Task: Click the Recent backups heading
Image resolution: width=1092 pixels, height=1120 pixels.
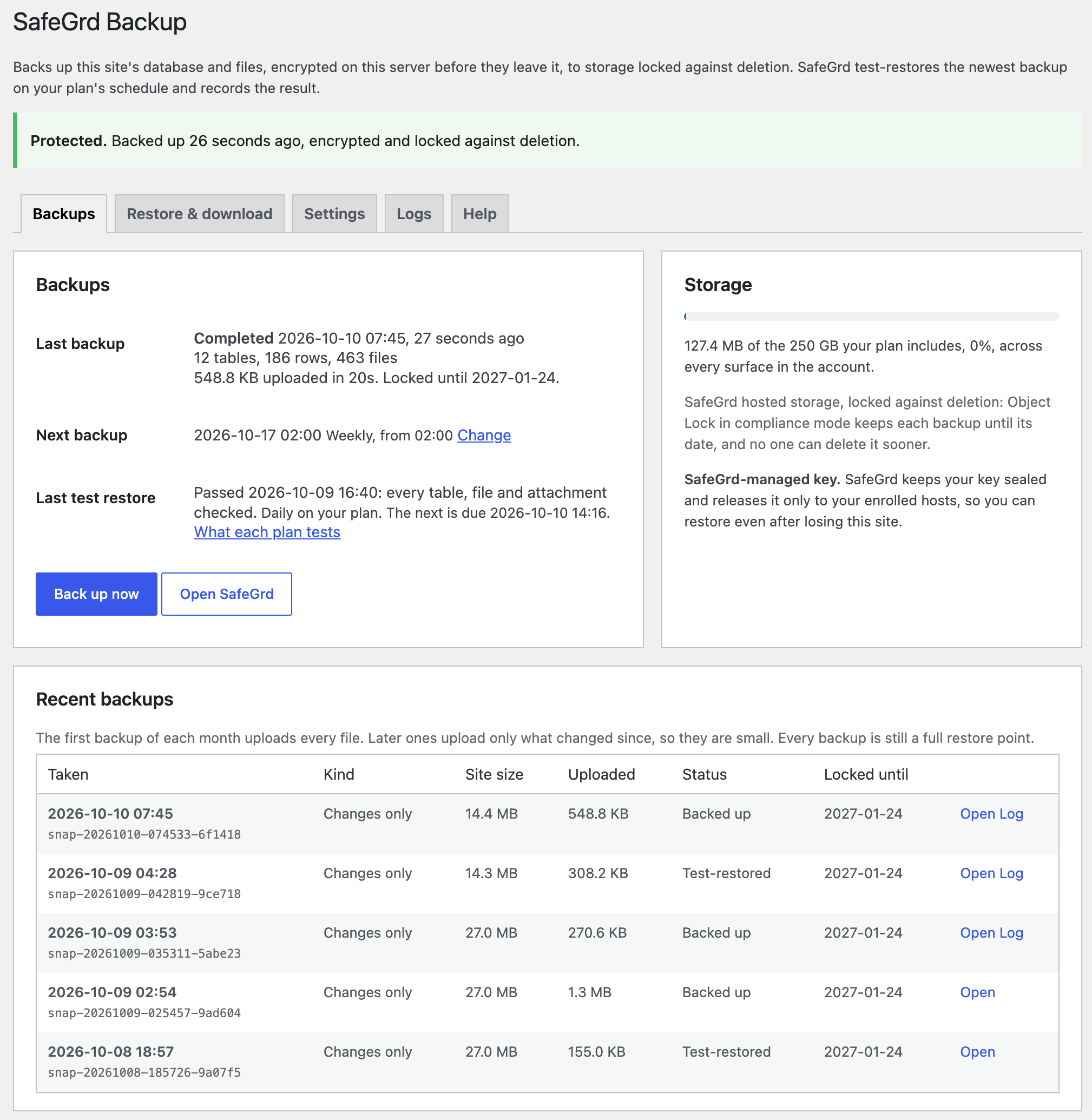Action: click(104, 699)
